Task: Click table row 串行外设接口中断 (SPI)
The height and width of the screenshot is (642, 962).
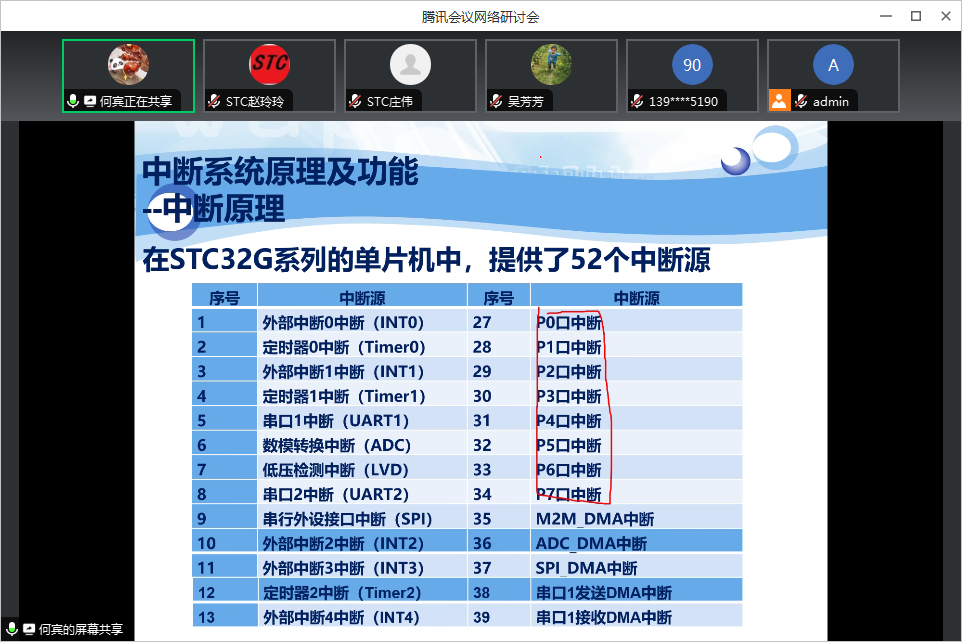Action: (329, 518)
